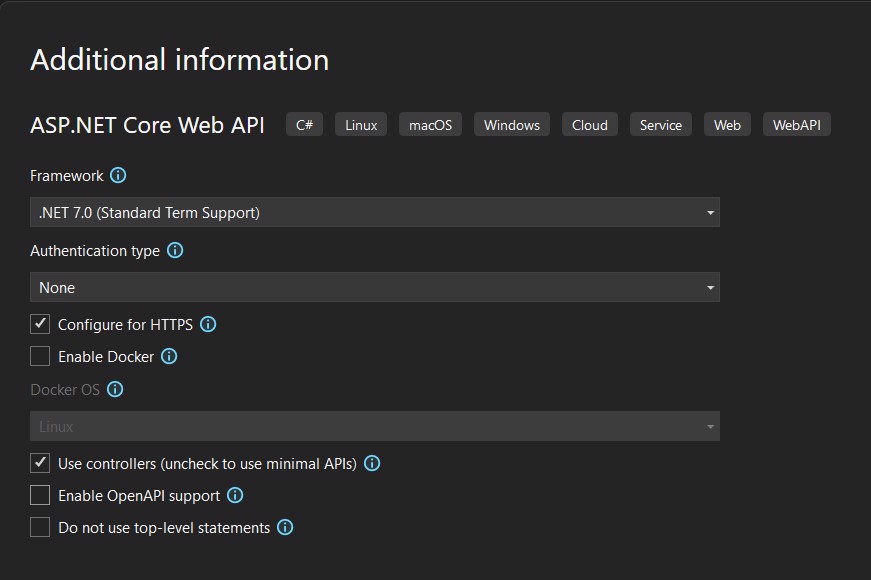Click the WebAPI tag
The image size is (871, 580).
point(797,124)
